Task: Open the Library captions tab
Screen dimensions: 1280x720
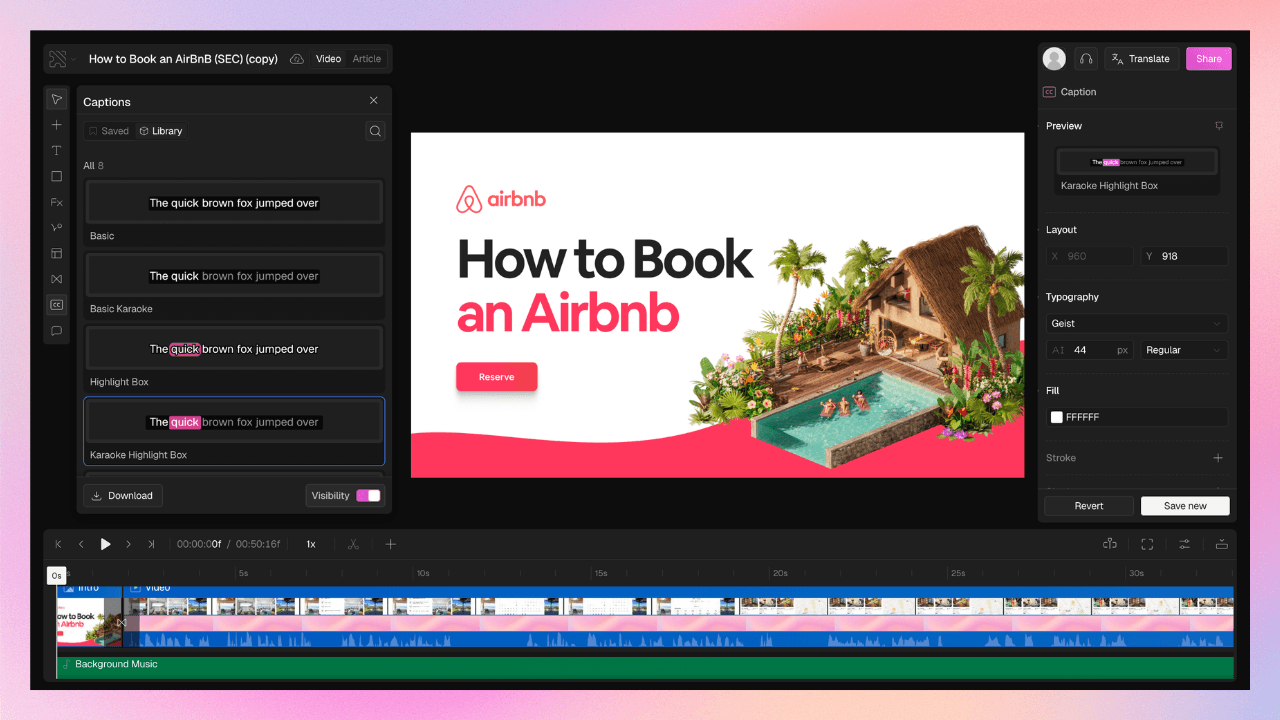Action: 161,131
